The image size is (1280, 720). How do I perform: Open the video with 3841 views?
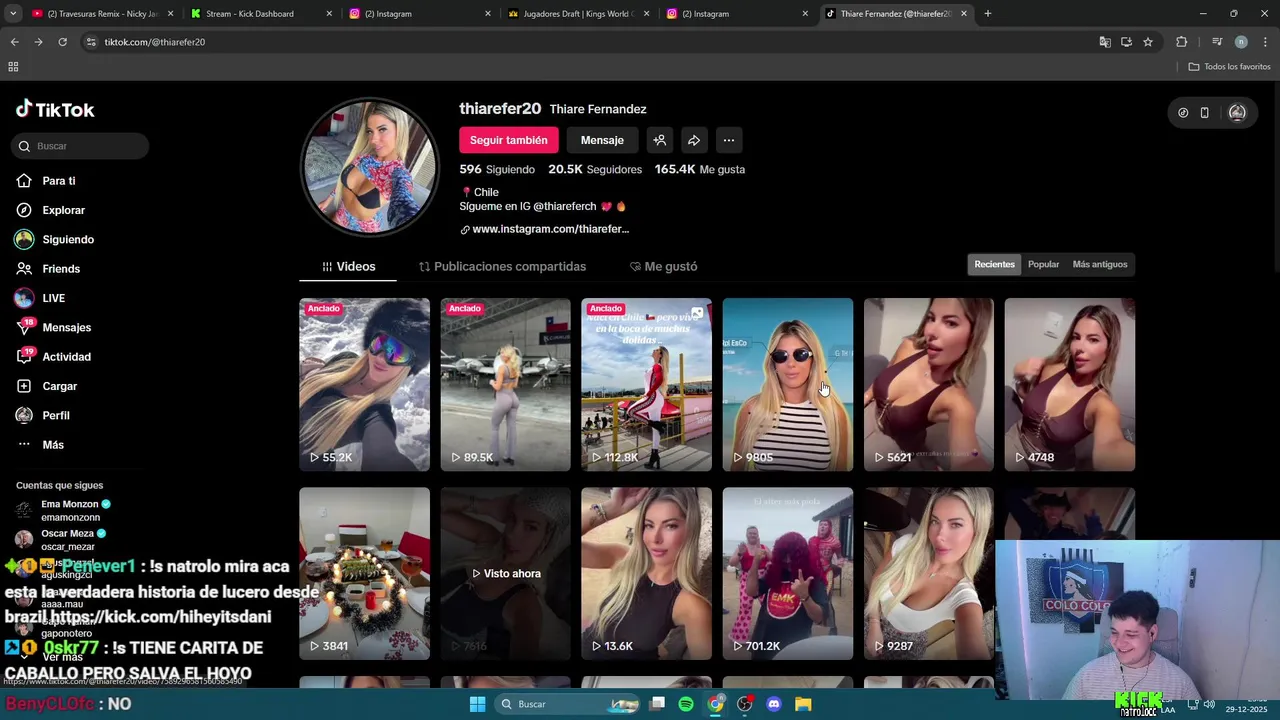click(364, 573)
